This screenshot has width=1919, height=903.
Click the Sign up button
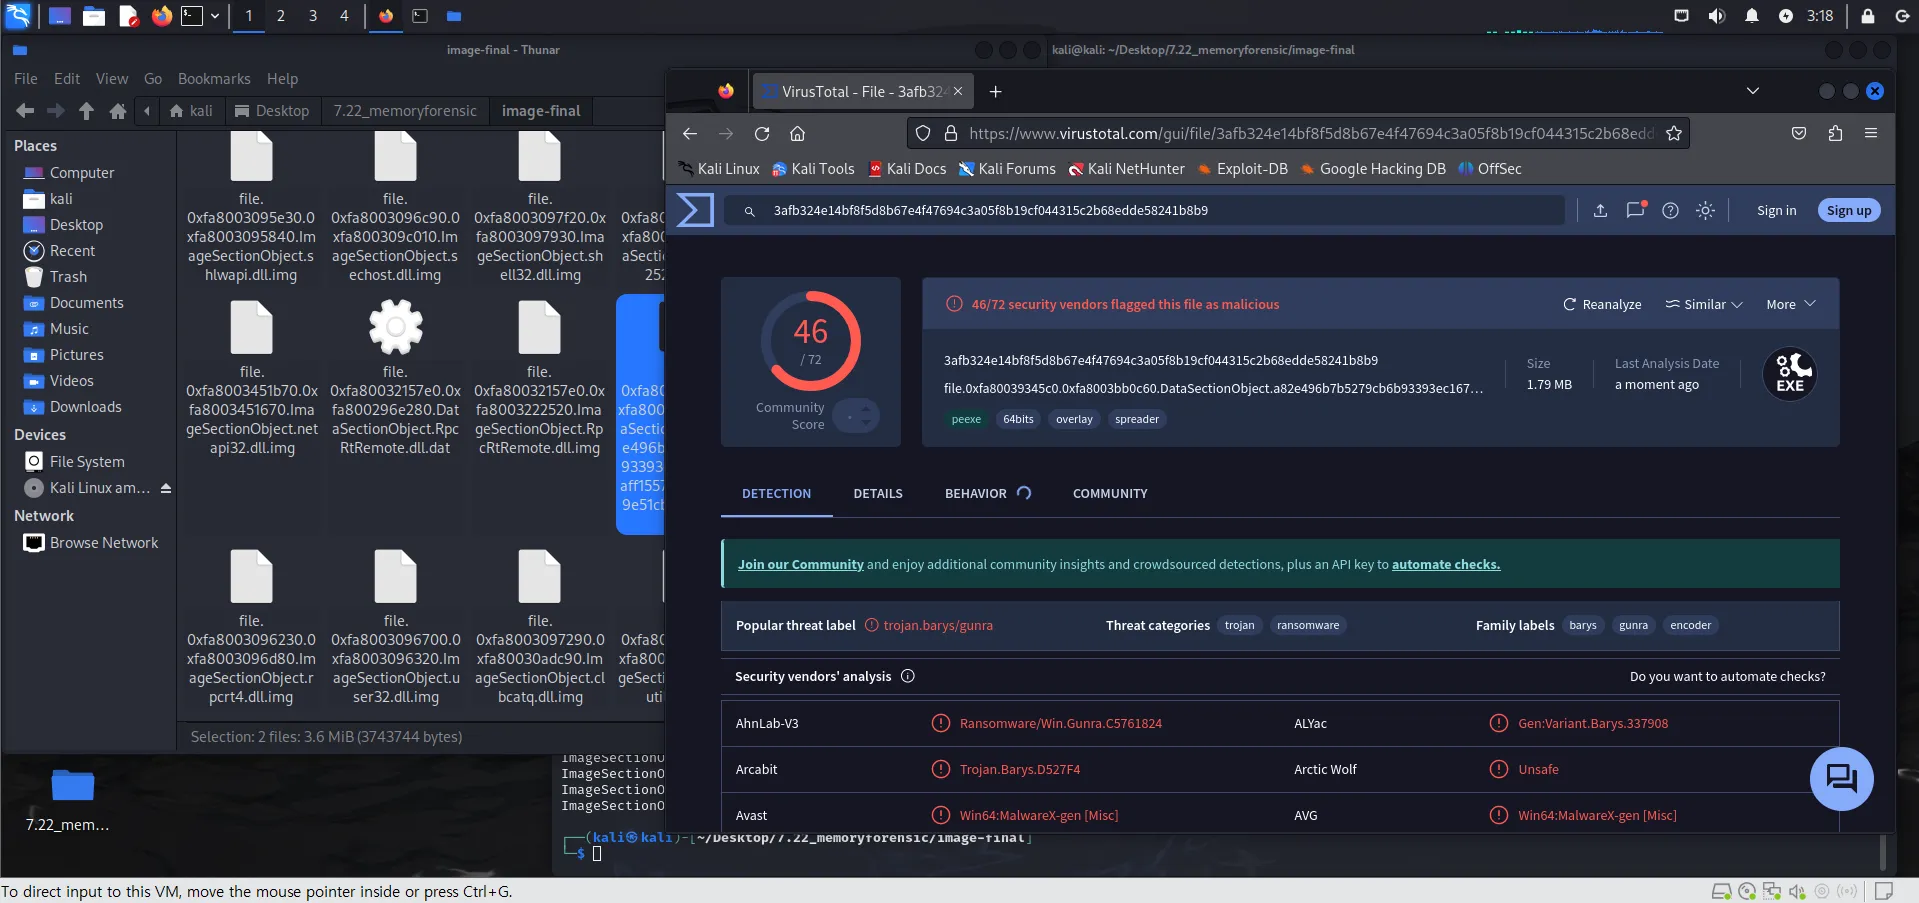1849,210
